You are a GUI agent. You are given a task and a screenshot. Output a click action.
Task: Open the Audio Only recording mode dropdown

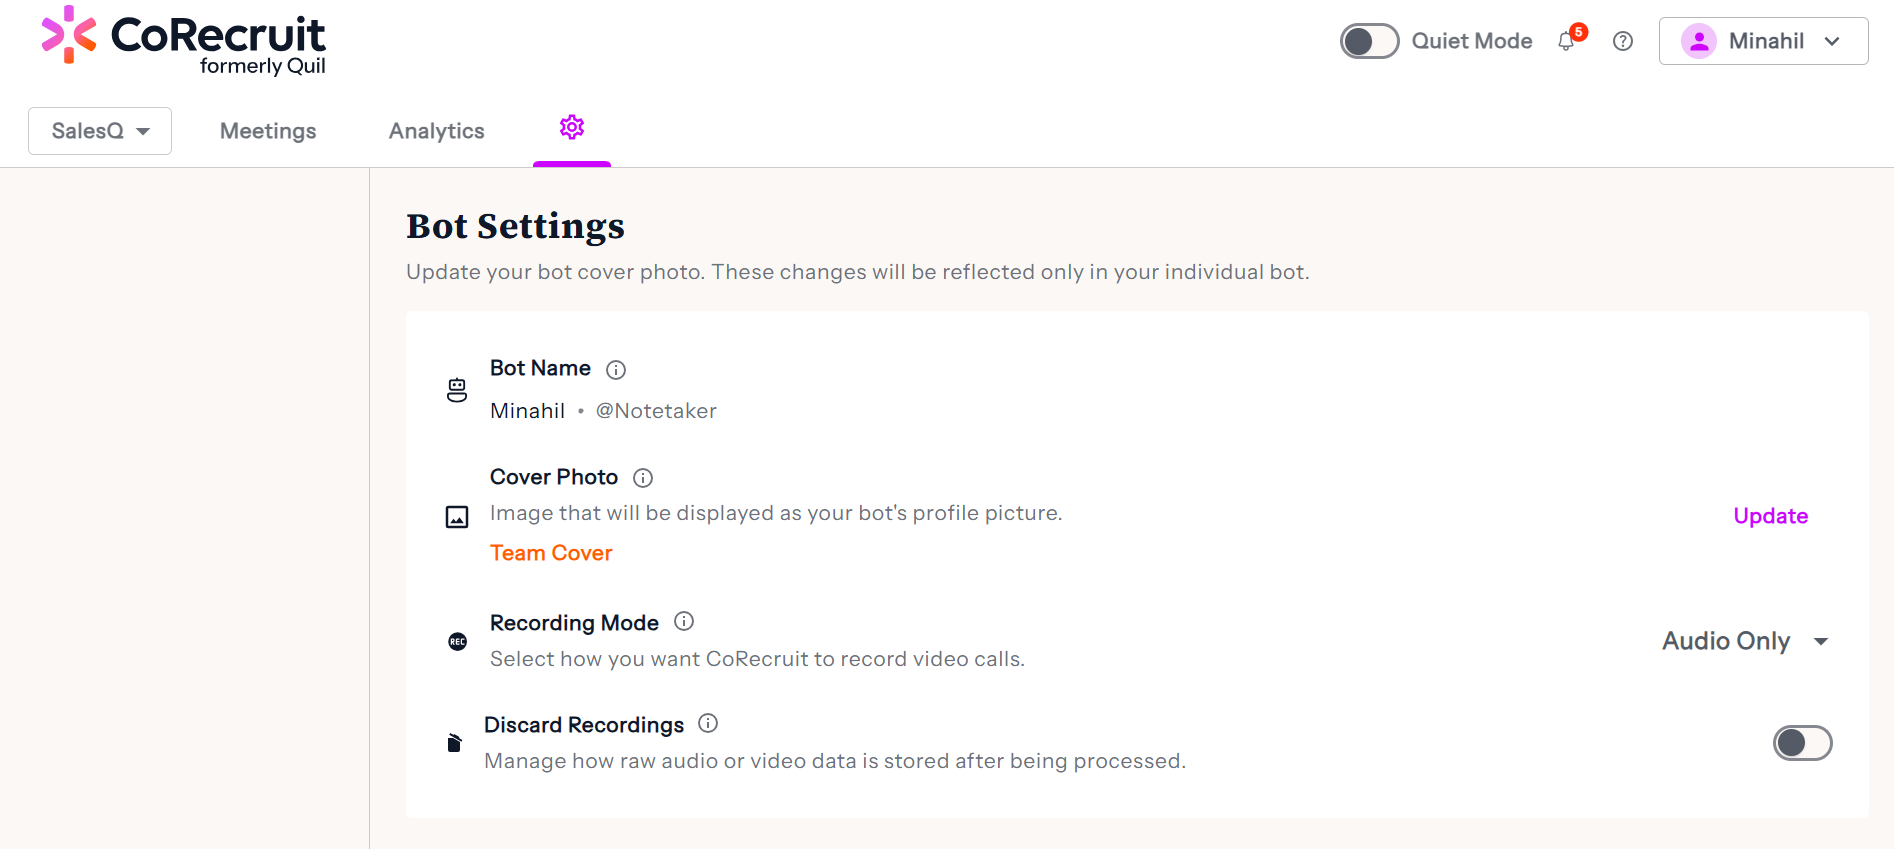[1745, 641]
